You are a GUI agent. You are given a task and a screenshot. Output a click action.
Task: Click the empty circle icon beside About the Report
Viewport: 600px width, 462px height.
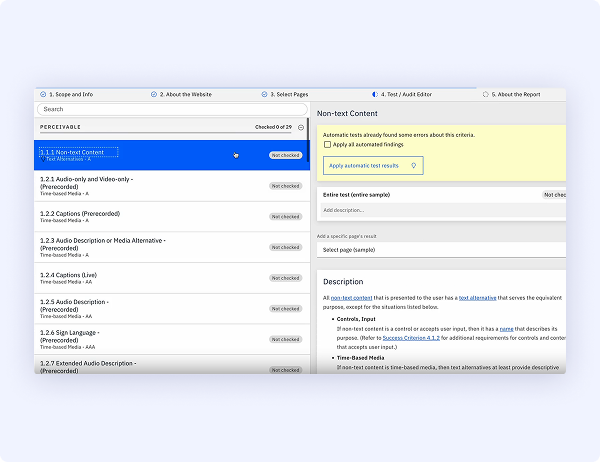[x=486, y=94]
